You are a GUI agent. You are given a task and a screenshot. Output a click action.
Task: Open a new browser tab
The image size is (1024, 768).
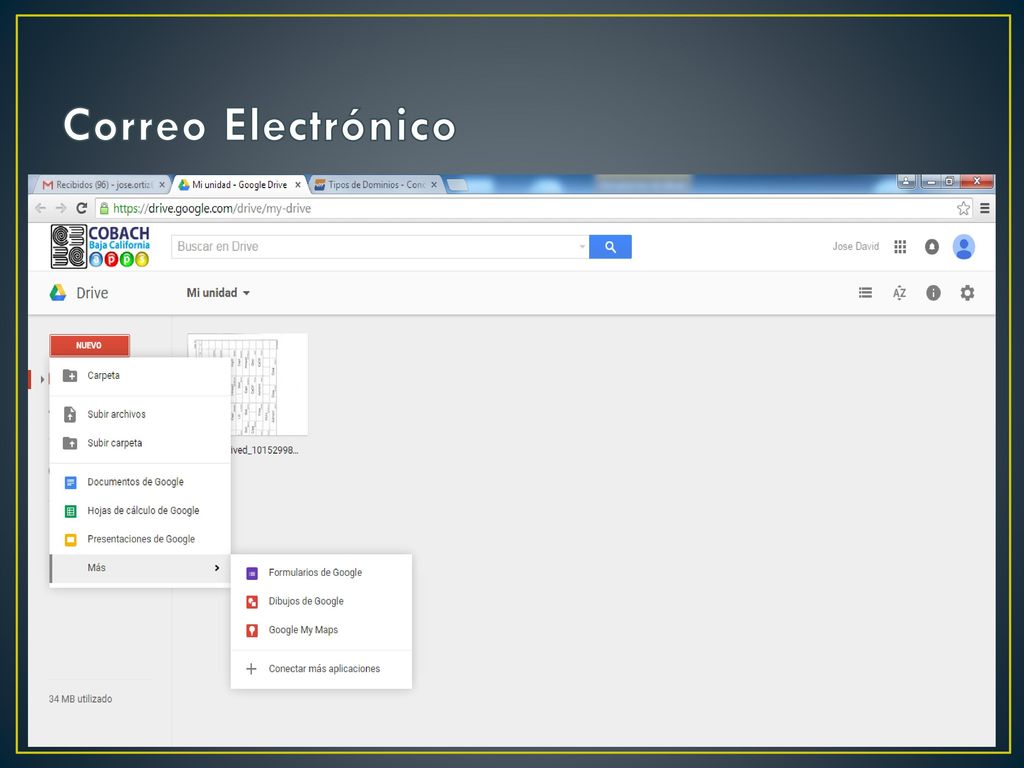pyautogui.click(x=457, y=185)
